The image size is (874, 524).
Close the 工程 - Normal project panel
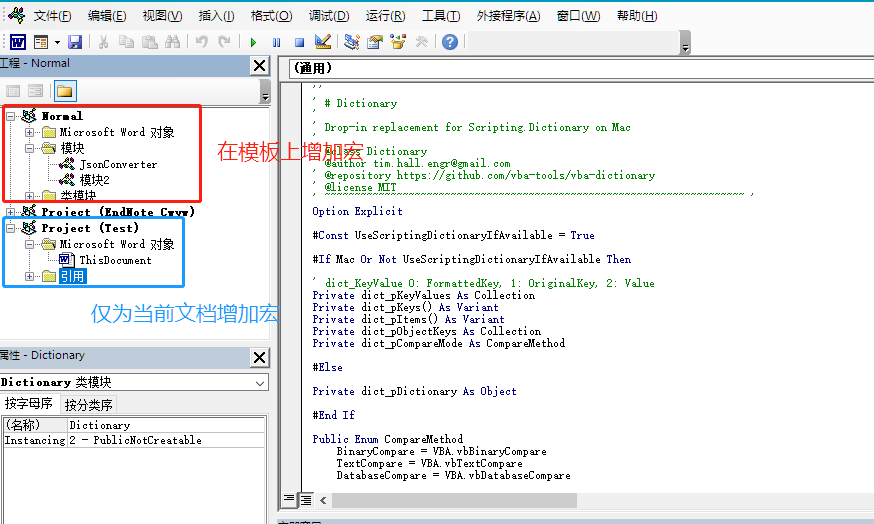point(260,66)
